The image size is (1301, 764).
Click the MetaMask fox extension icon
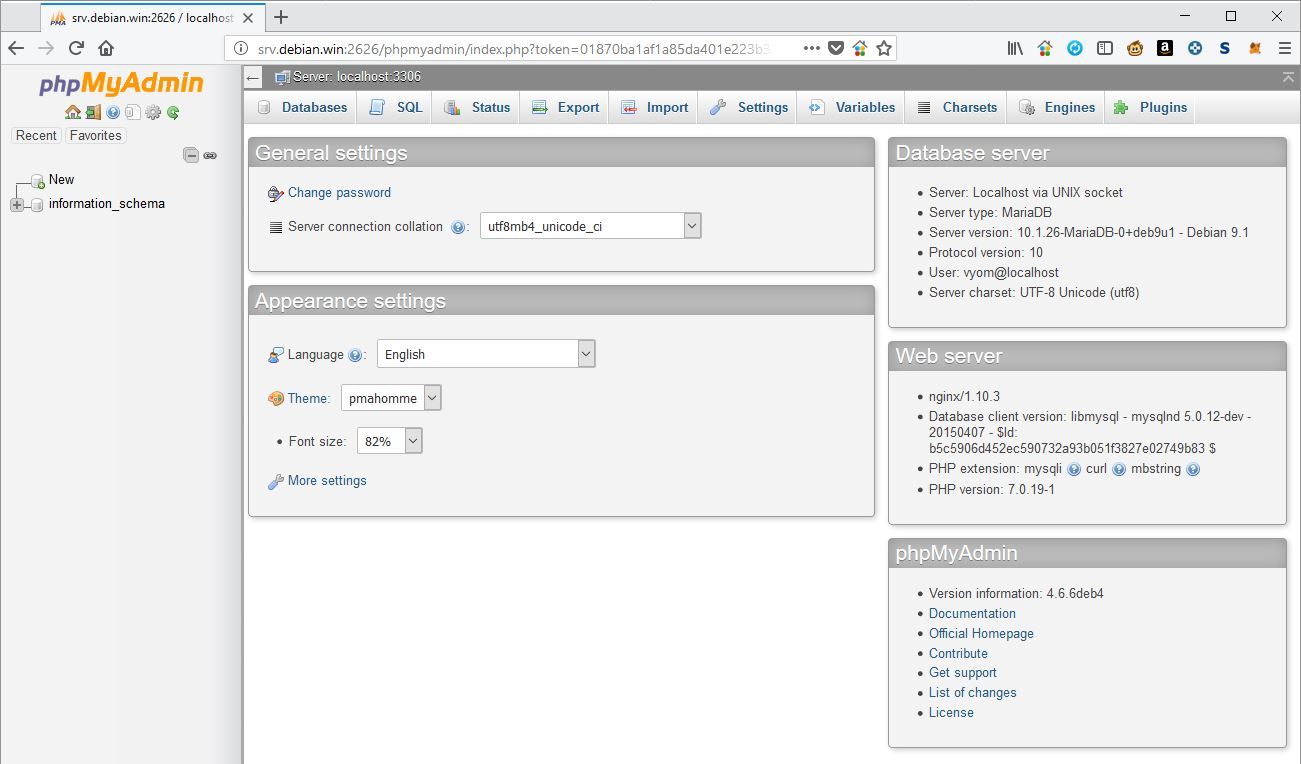tap(1255, 48)
